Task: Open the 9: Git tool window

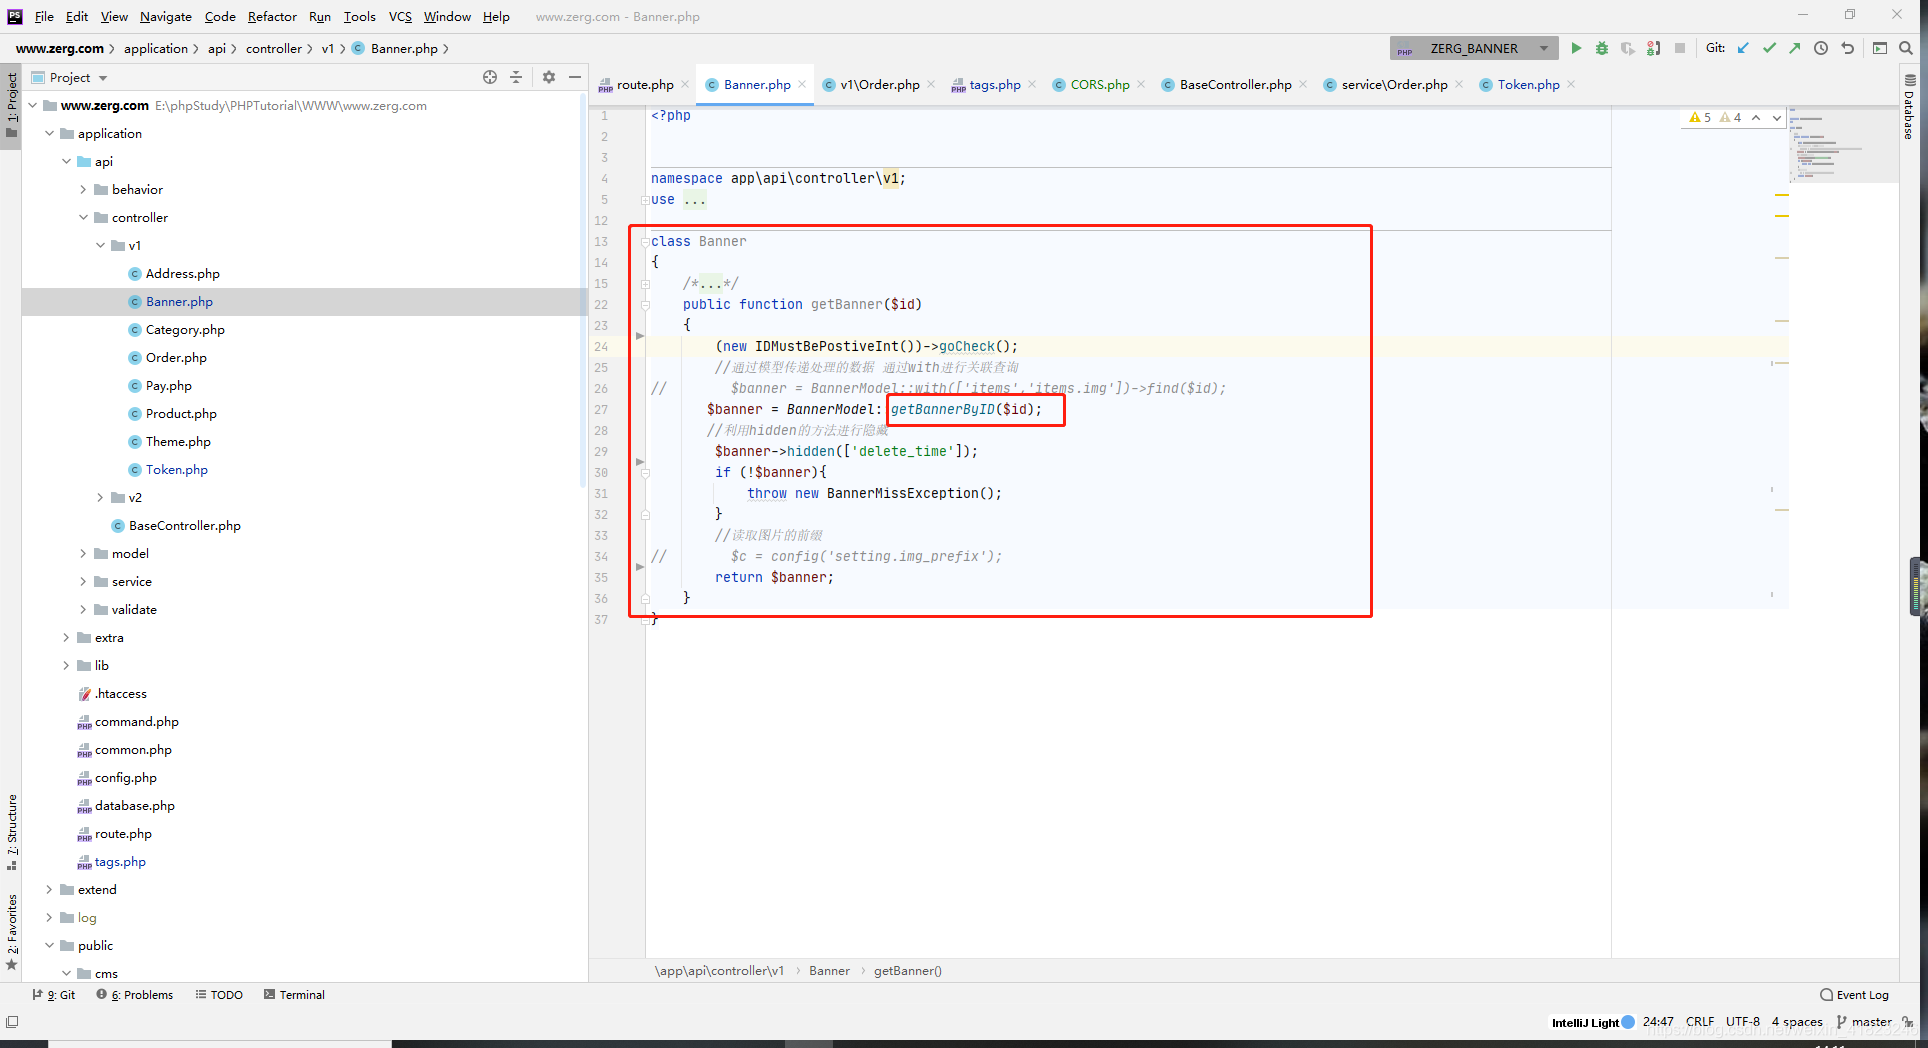Action: click(x=54, y=995)
